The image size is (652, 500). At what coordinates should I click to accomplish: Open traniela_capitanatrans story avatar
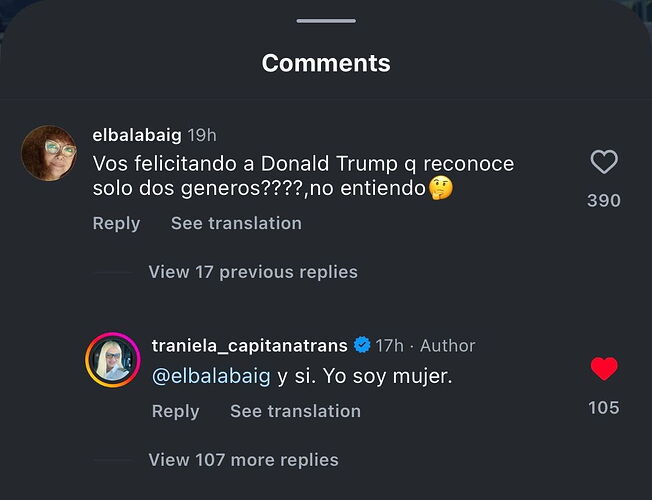(113, 360)
